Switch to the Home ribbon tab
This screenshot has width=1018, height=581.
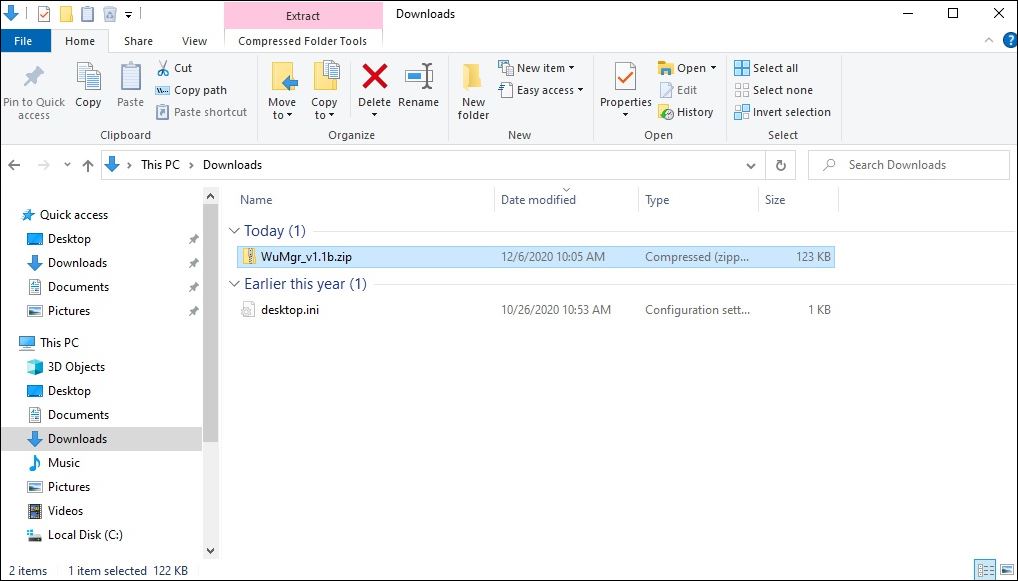[x=80, y=41]
